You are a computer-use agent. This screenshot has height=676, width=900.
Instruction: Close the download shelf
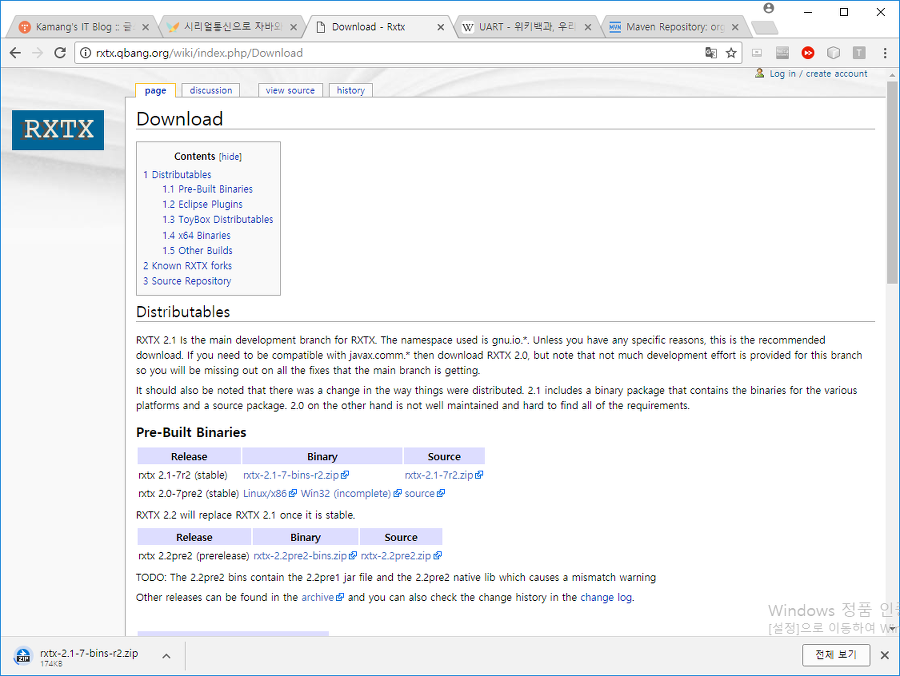point(885,655)
